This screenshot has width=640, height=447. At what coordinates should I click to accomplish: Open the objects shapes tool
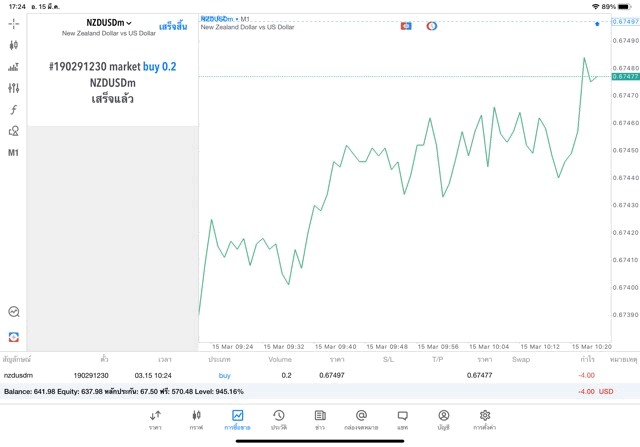point(14,131)
